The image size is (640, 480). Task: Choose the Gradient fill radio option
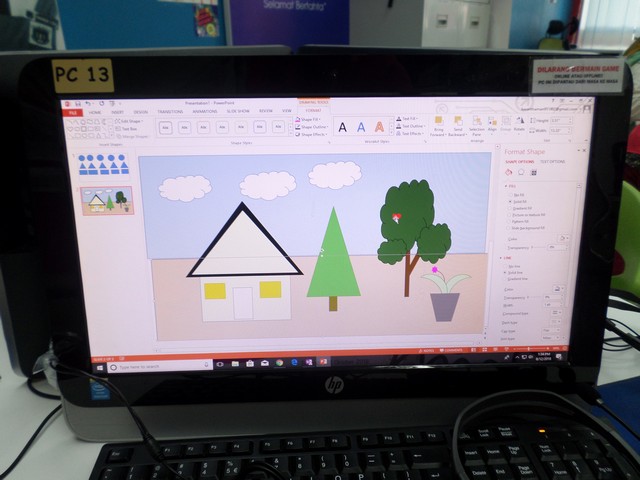tap(510, 208)
